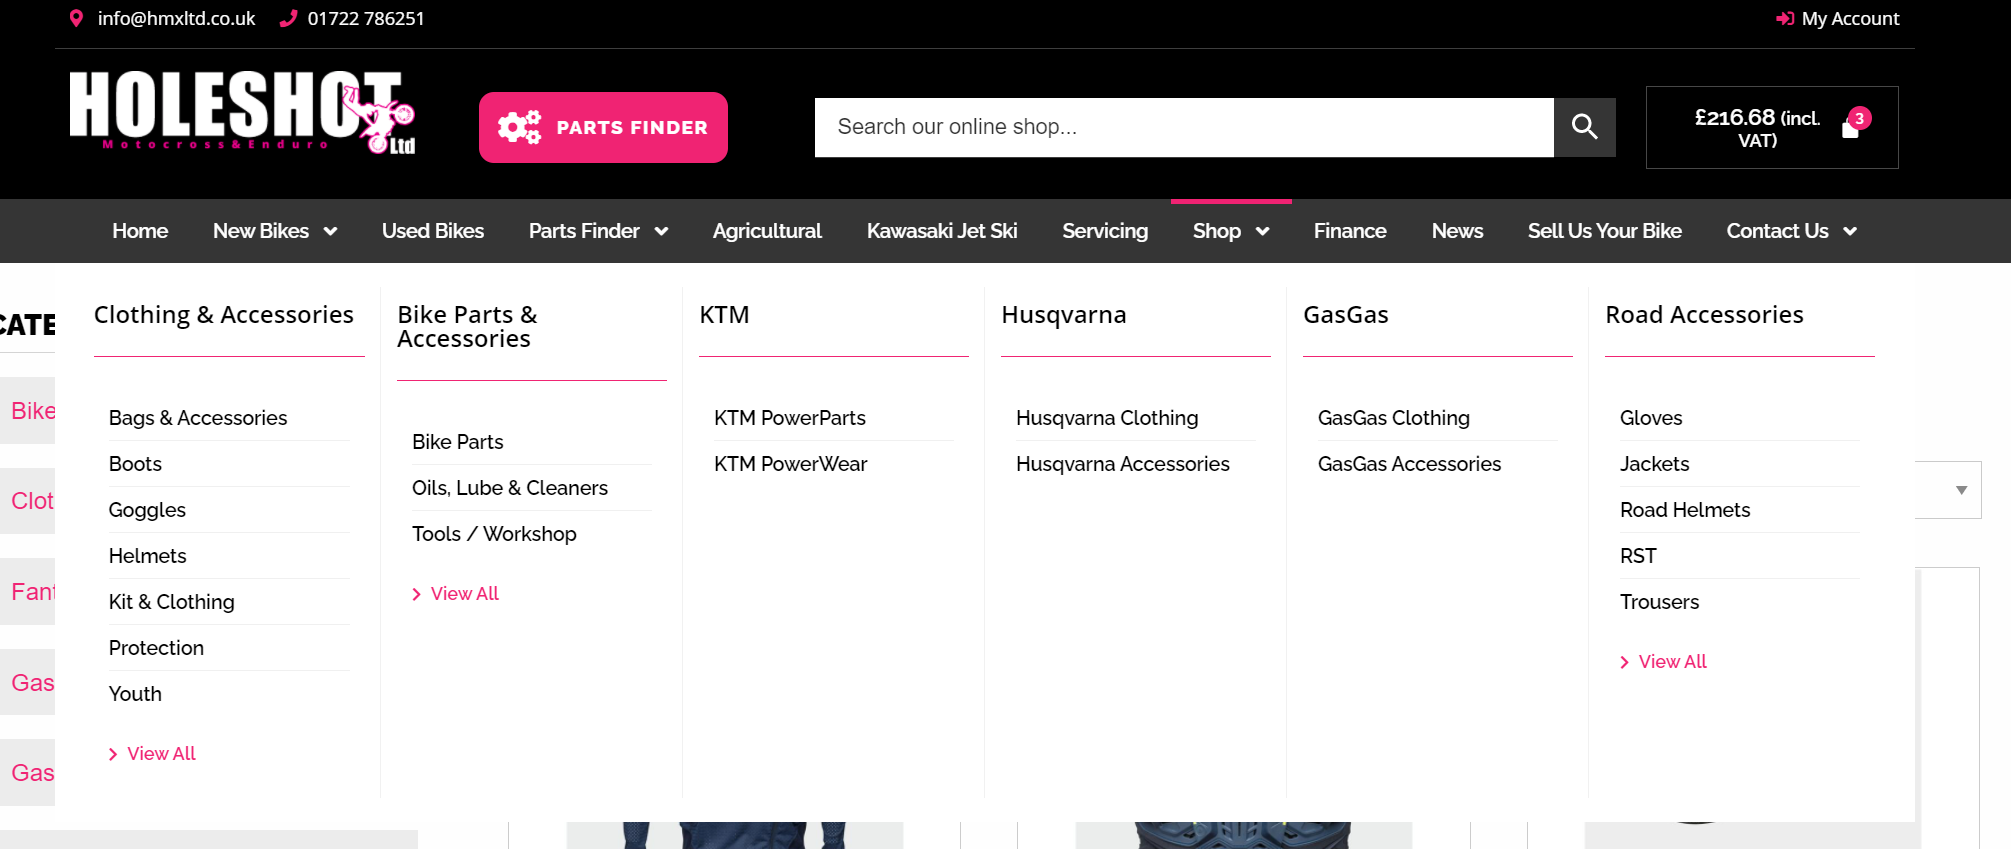Click the My Account login icon

point(1784,19)
